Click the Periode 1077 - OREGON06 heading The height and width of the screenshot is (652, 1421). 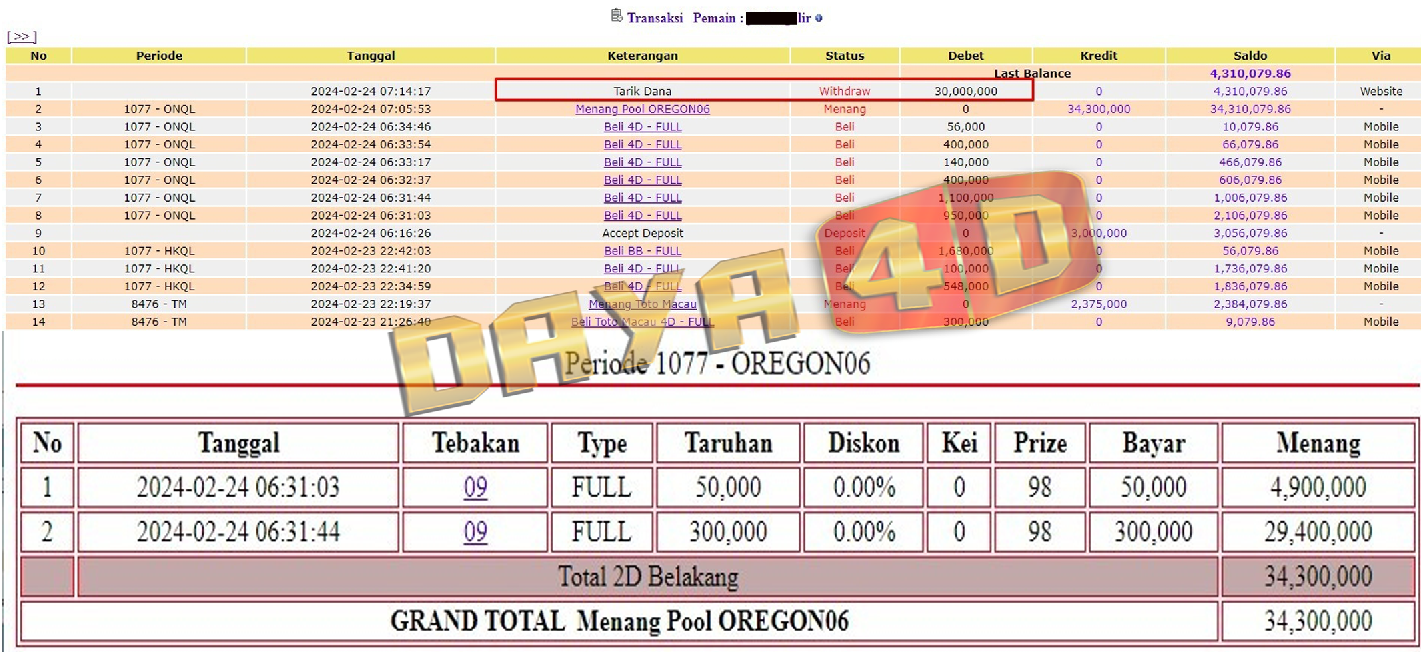tap(717, 363)
